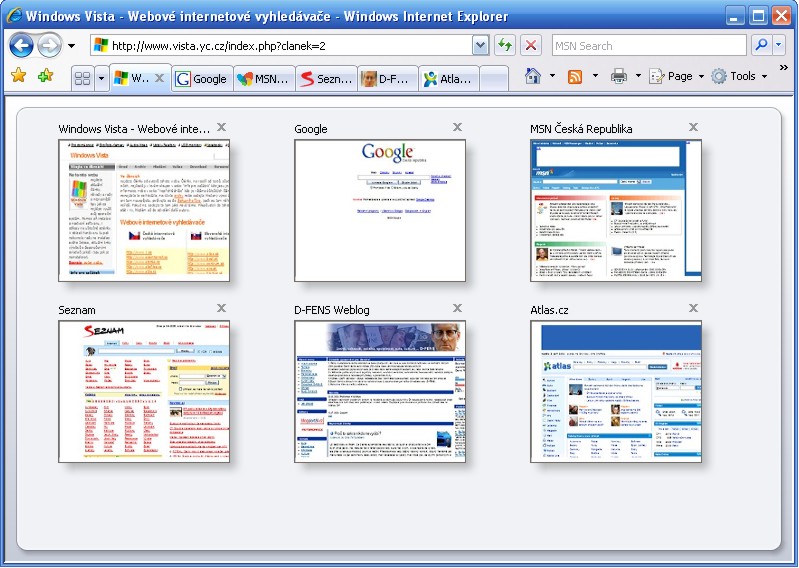Switch to the Atlas tab
The width and height of the screenshot is (799, 568).
449,79
